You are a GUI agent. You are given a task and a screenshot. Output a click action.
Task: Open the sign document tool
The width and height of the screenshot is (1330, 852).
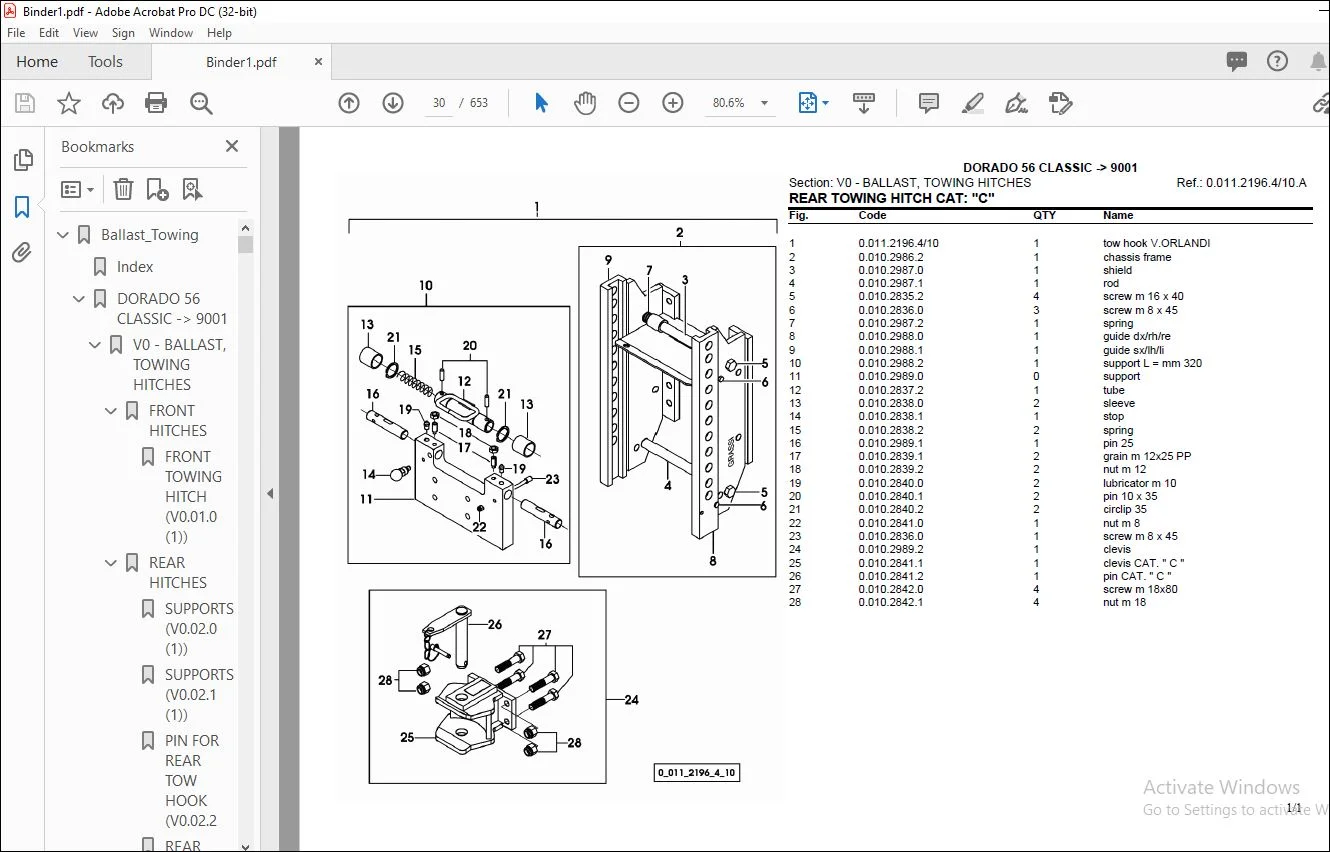pos(1017,103)
